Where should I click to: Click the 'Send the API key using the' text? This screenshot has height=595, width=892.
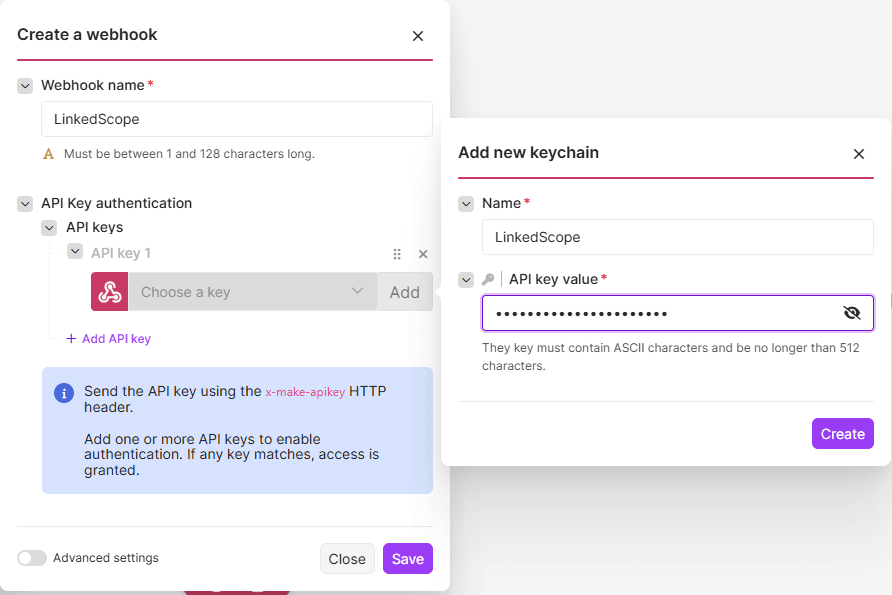(173, 391)
